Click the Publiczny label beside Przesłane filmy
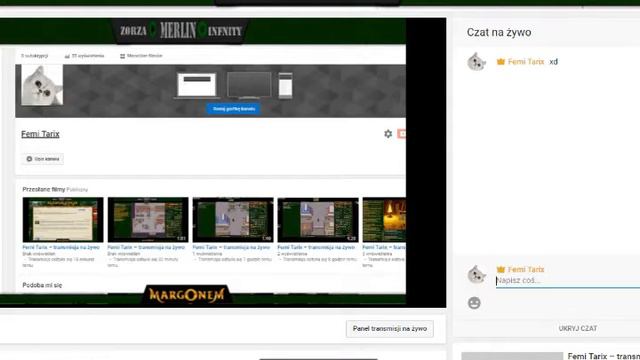The height and width of the screenshot is (360, 640). coord(77,190)
